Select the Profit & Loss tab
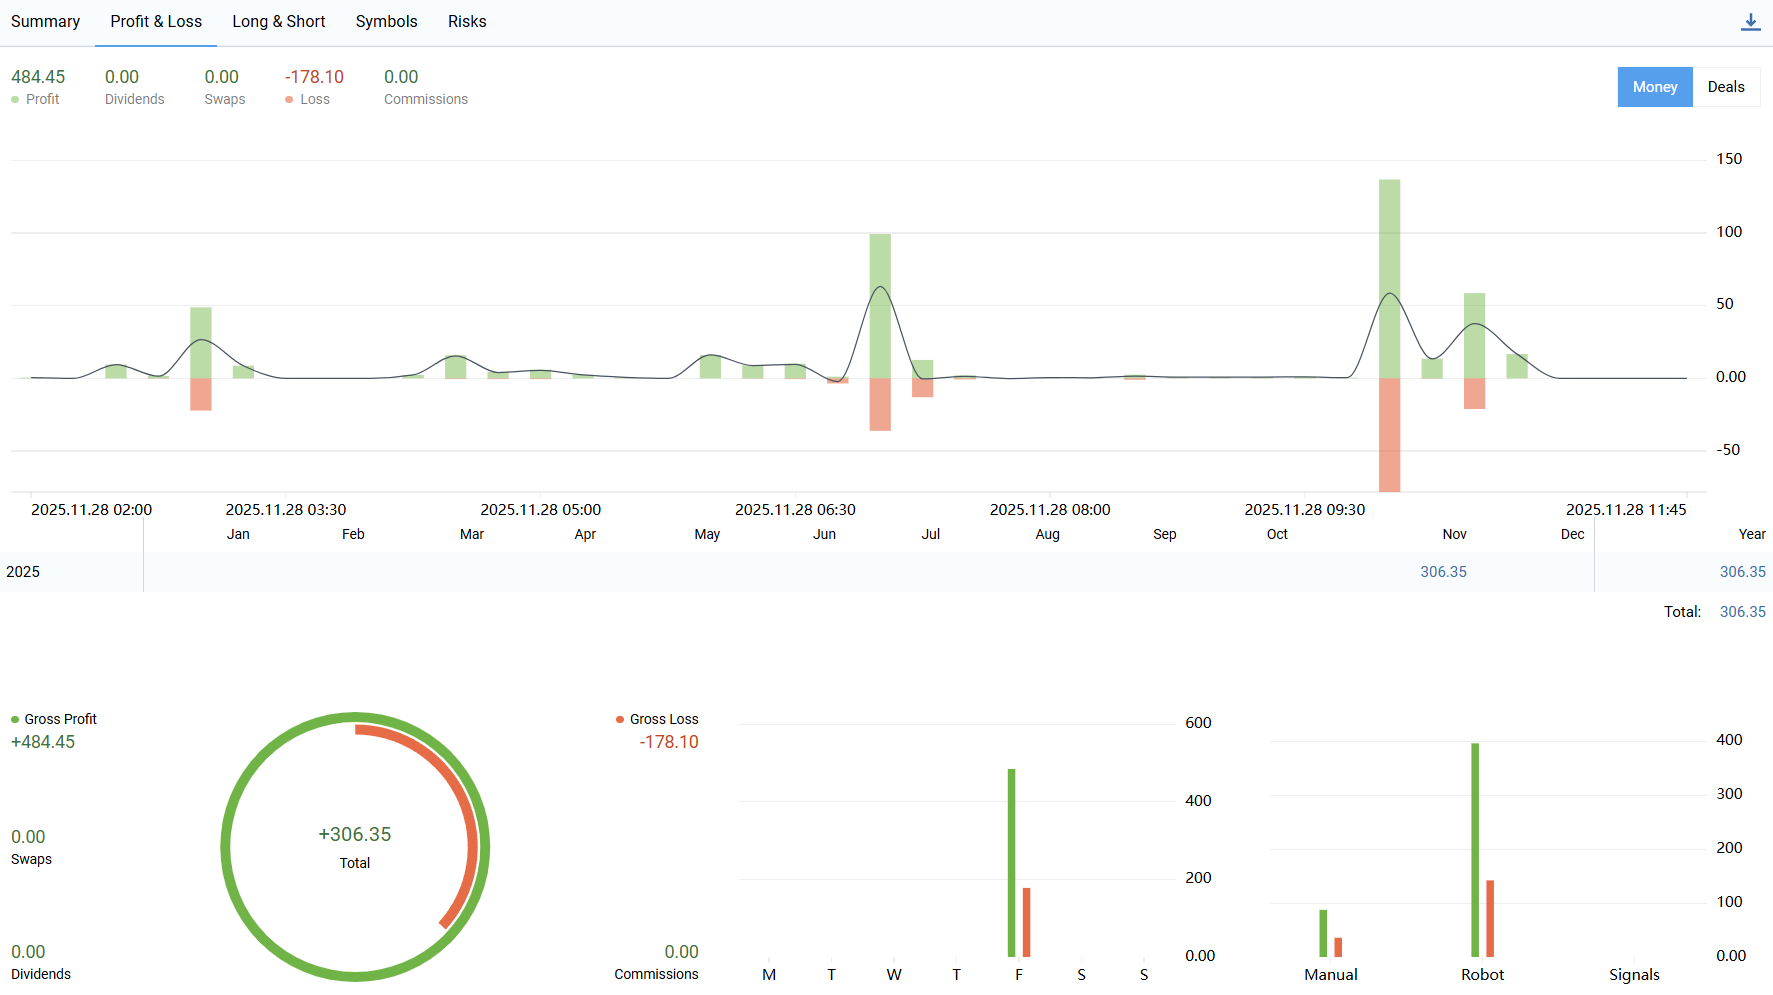 [156, 22]
